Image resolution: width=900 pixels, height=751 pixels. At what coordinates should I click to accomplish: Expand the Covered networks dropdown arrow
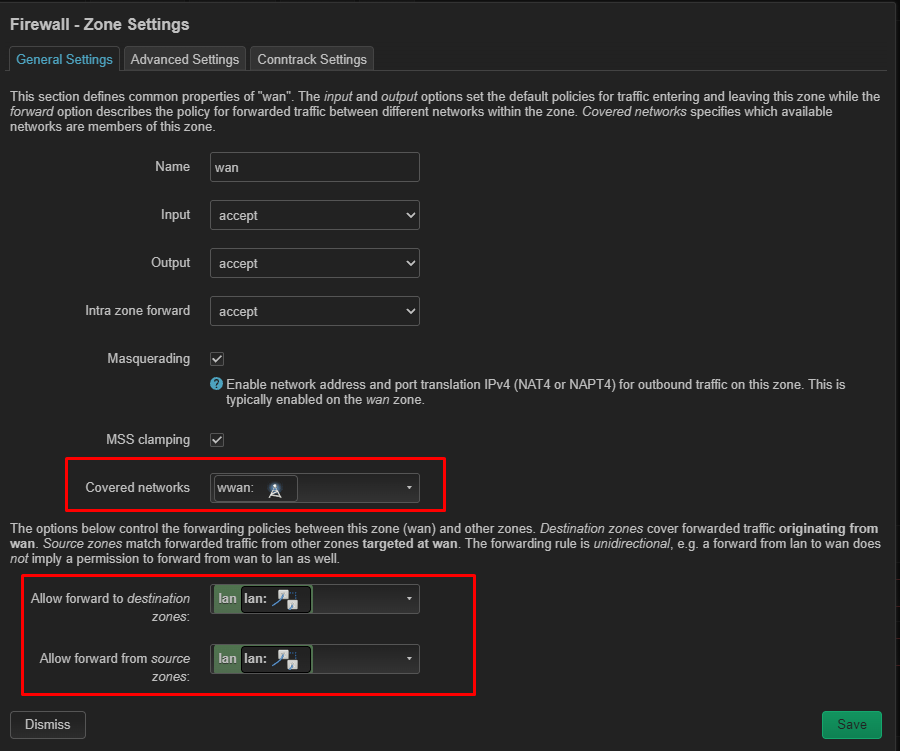[x=409, y=488]
